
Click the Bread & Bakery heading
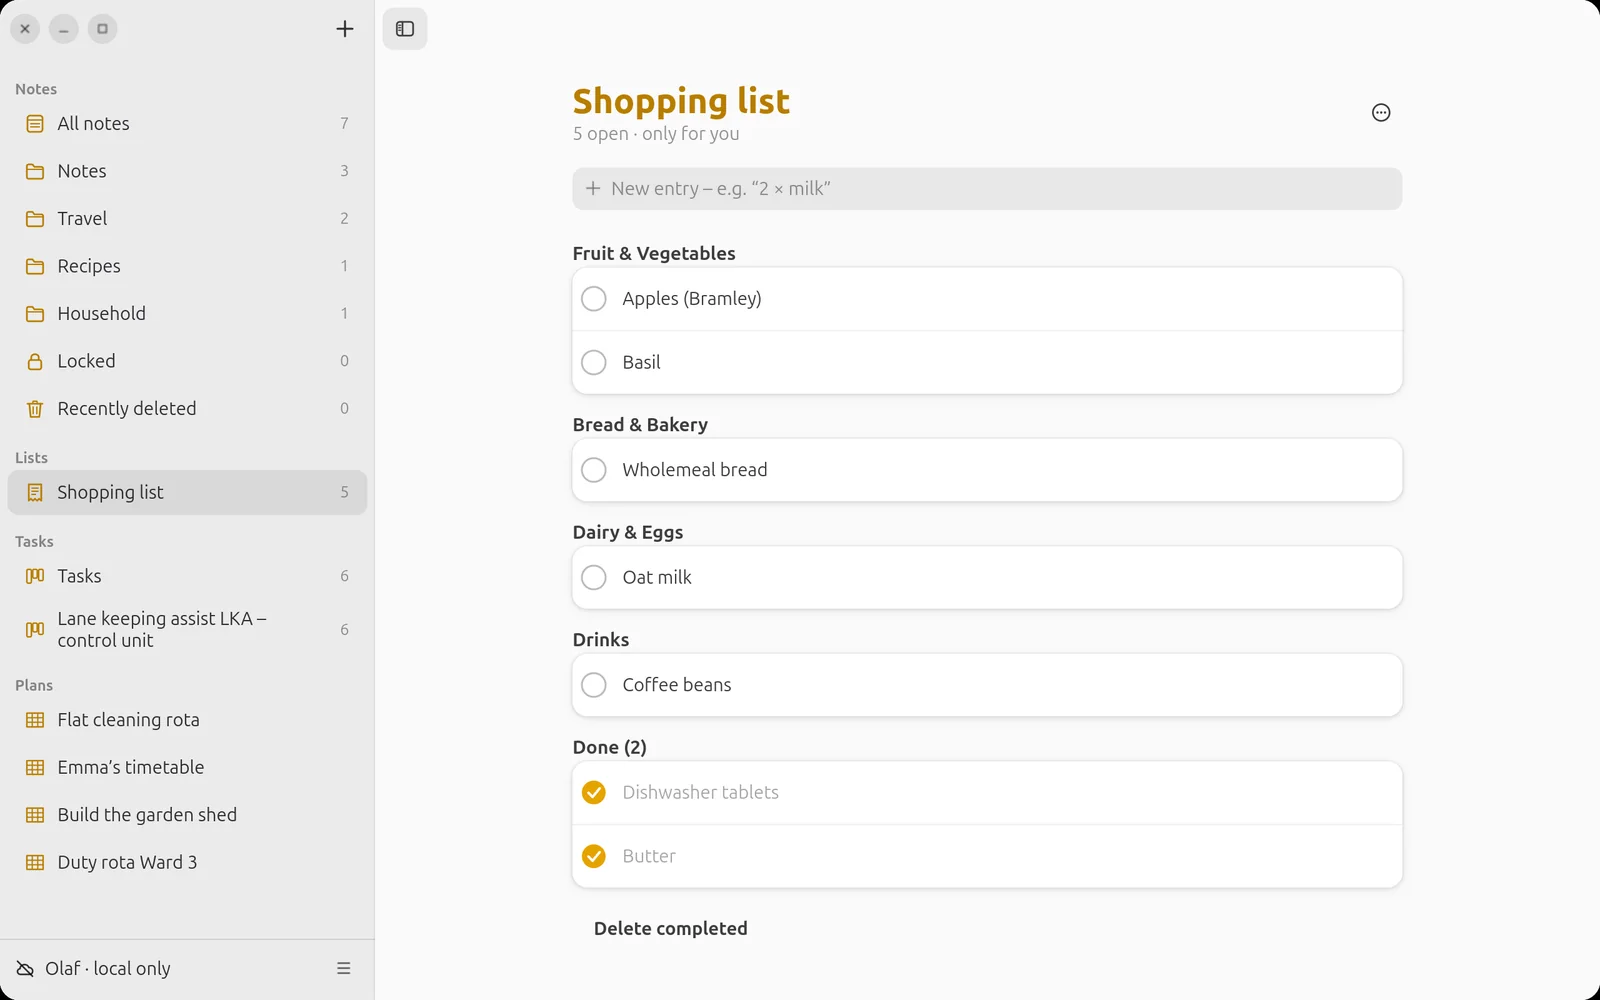pyautogui.click(x=640, y=424)
